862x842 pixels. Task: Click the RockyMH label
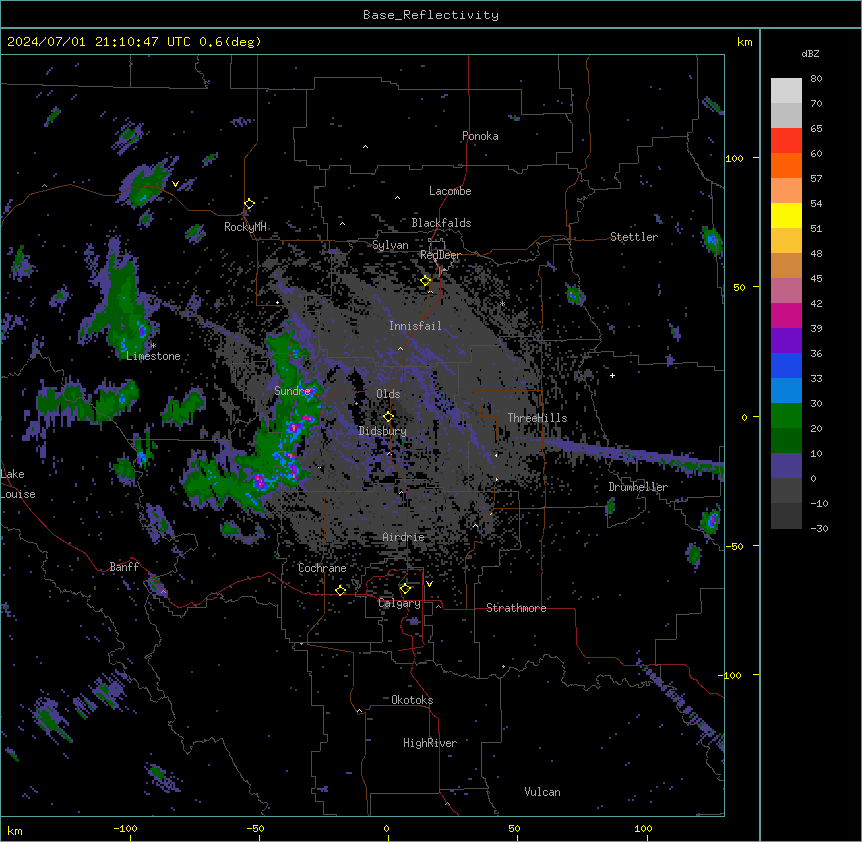pyautogui.click(x=245, y=227)
